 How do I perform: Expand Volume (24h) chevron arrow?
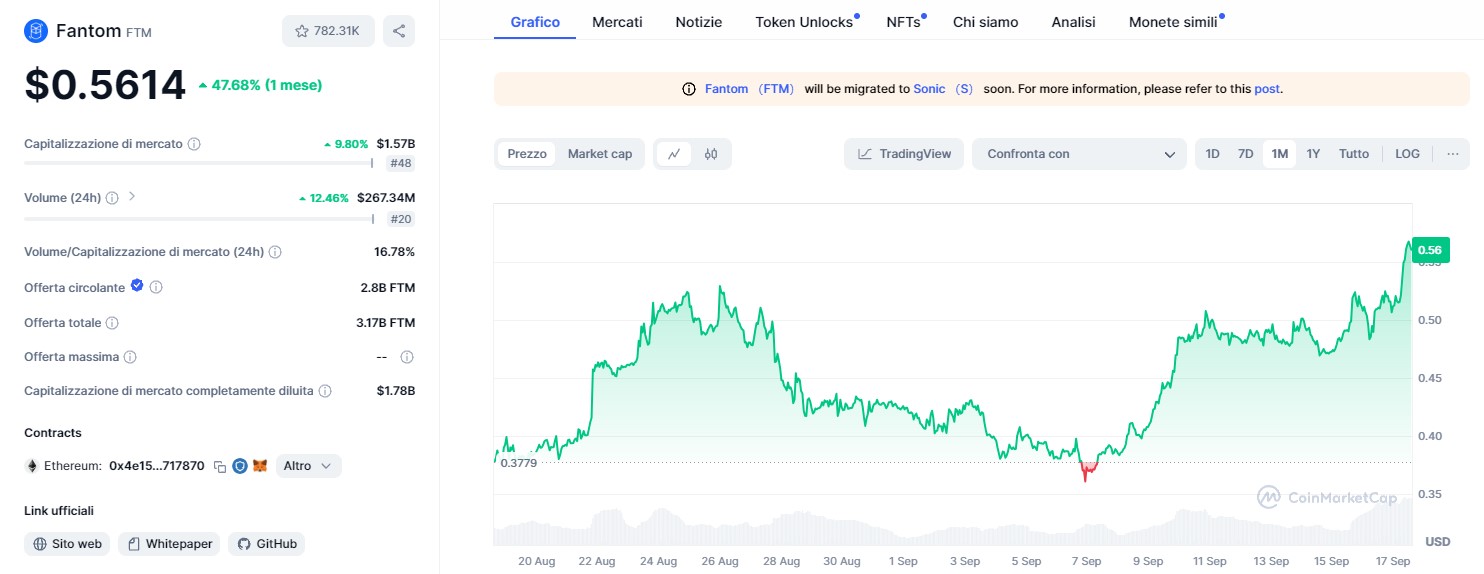pyautogui.click(x=132, y=197)
